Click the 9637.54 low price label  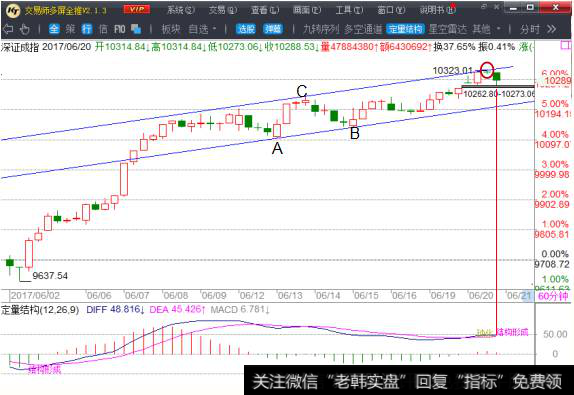(50, 276)
